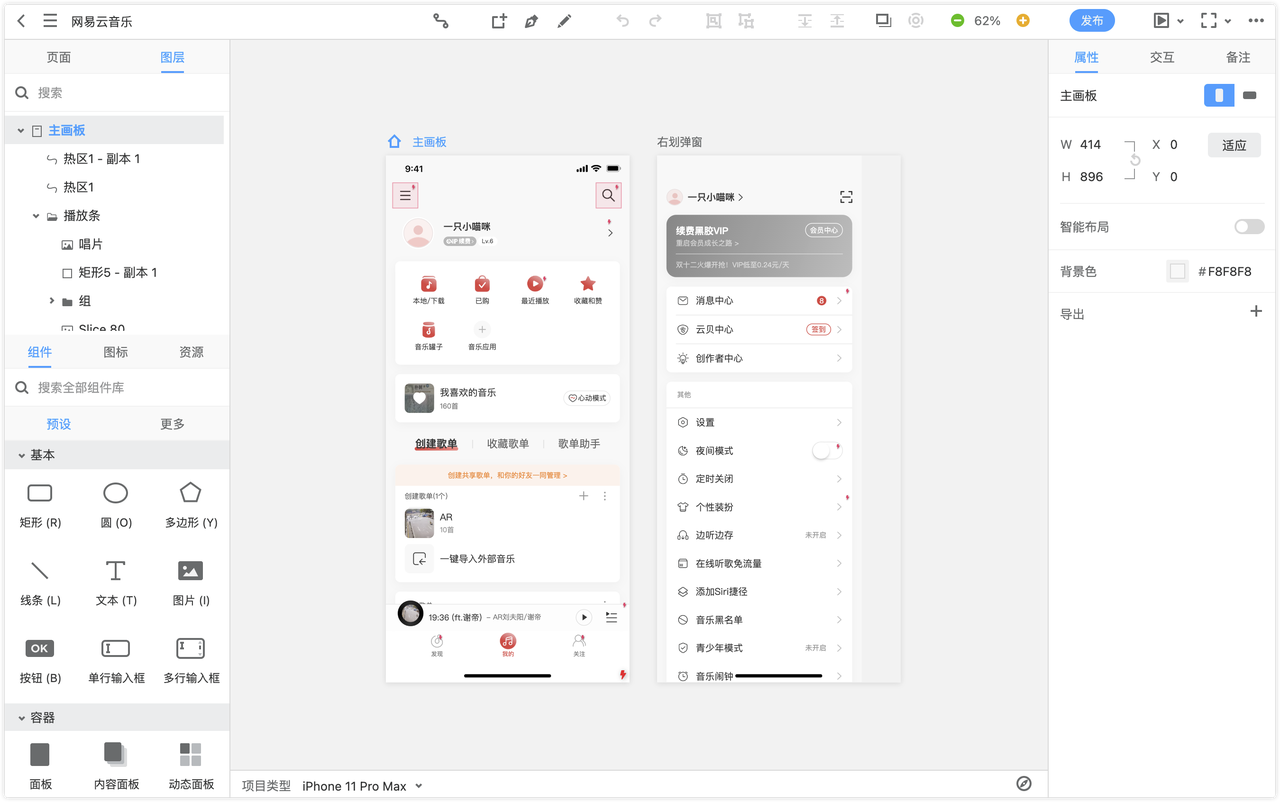Open the 备注 notes tab

1238,58
